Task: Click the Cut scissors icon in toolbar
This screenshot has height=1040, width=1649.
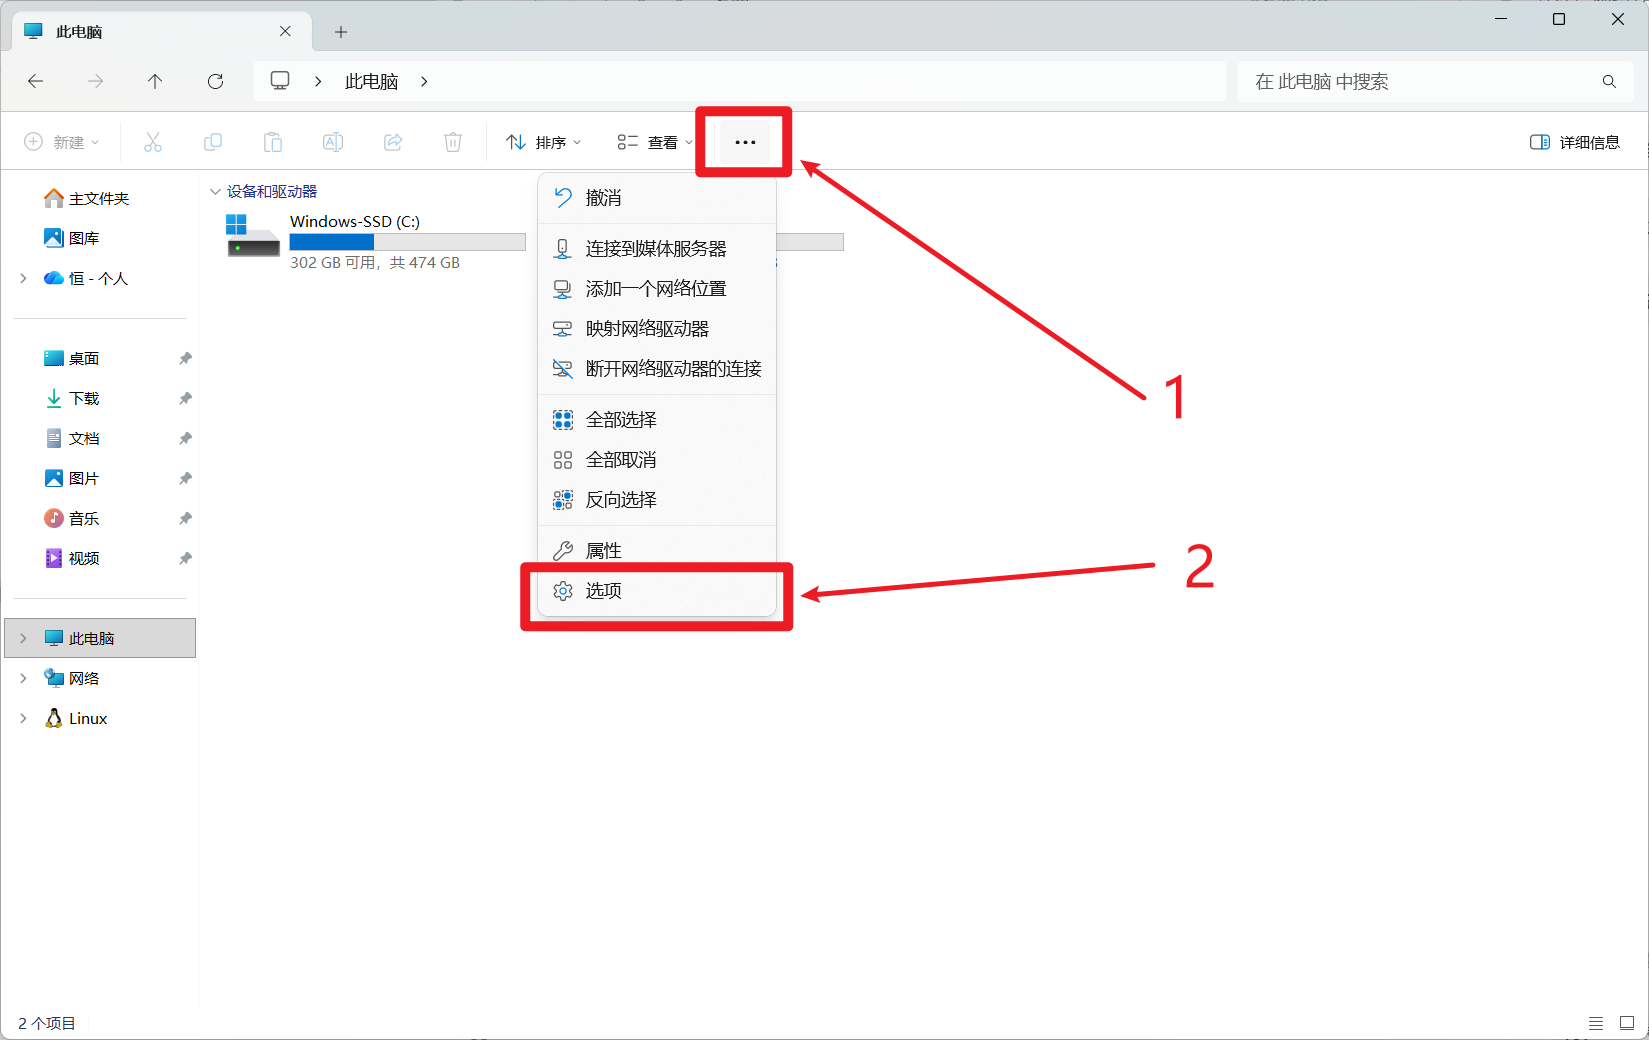Action: (152, 142)
